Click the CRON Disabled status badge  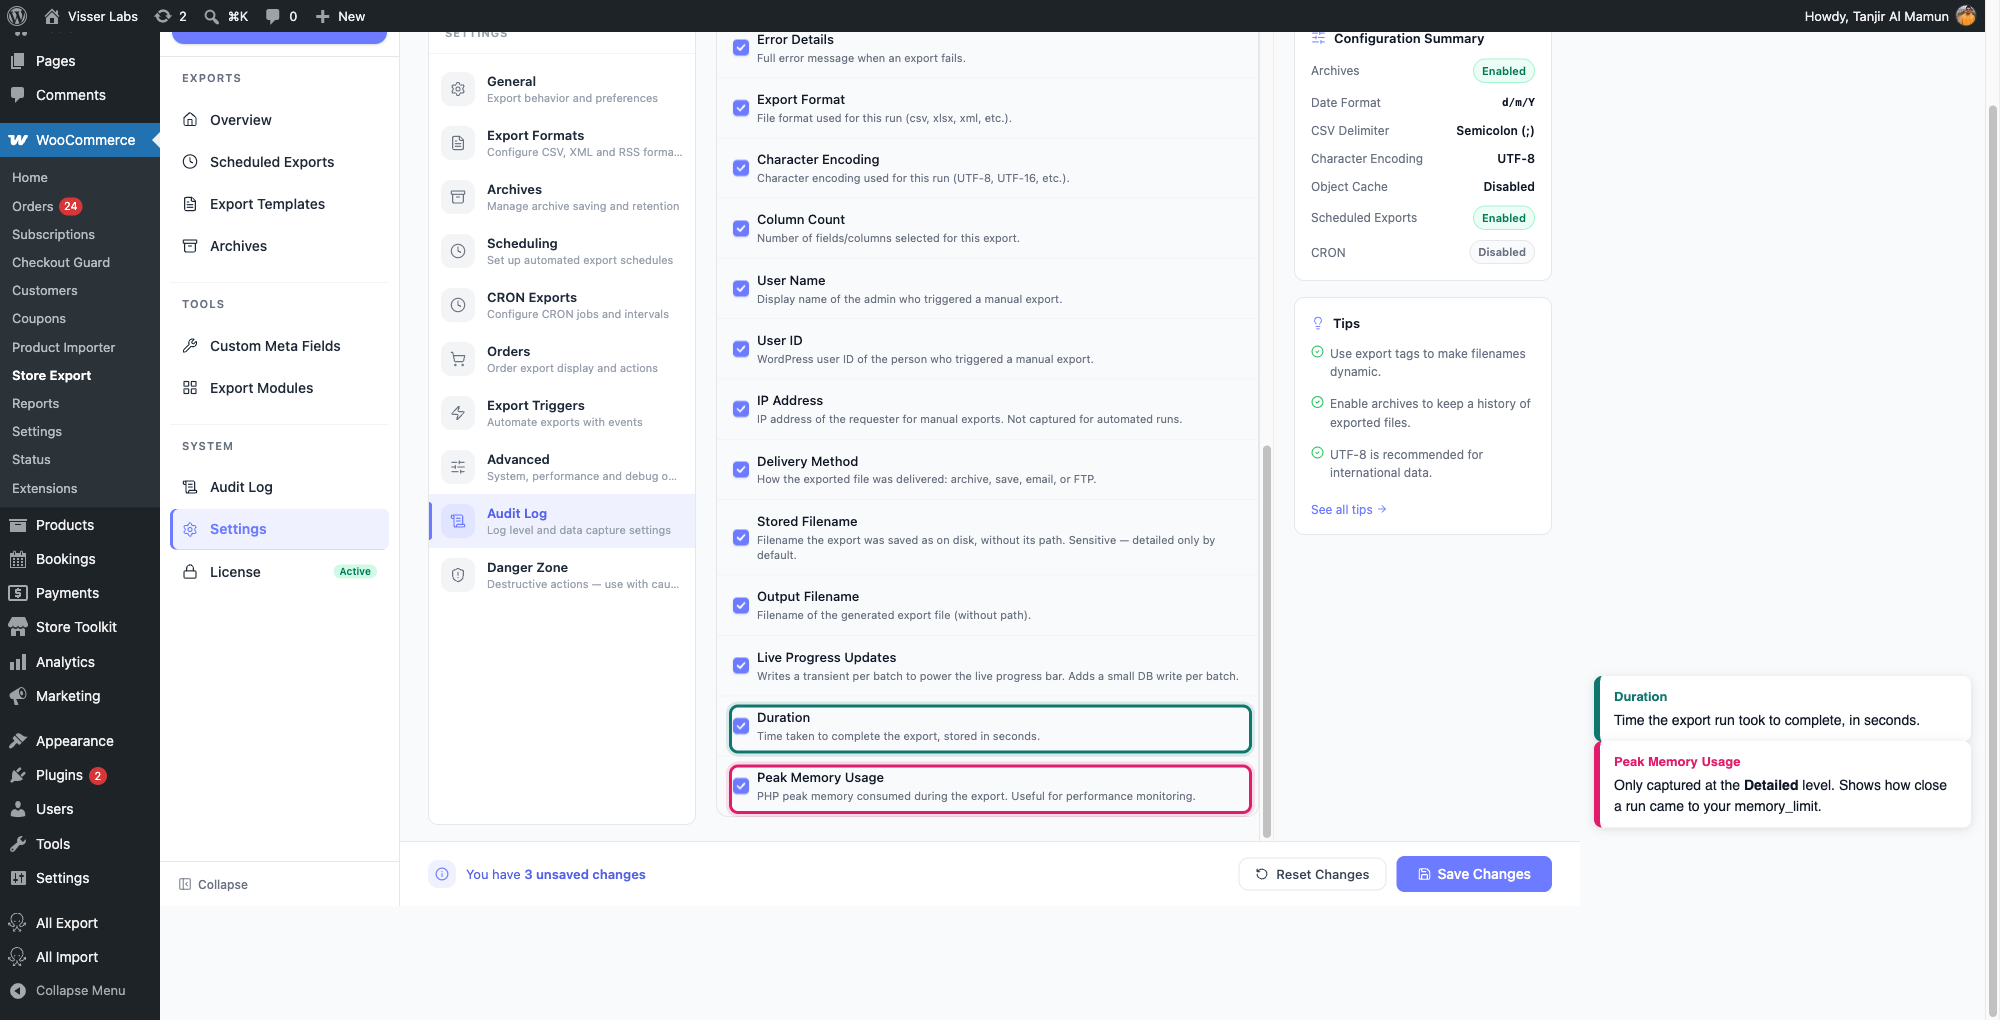click(x=1502, y=252)
